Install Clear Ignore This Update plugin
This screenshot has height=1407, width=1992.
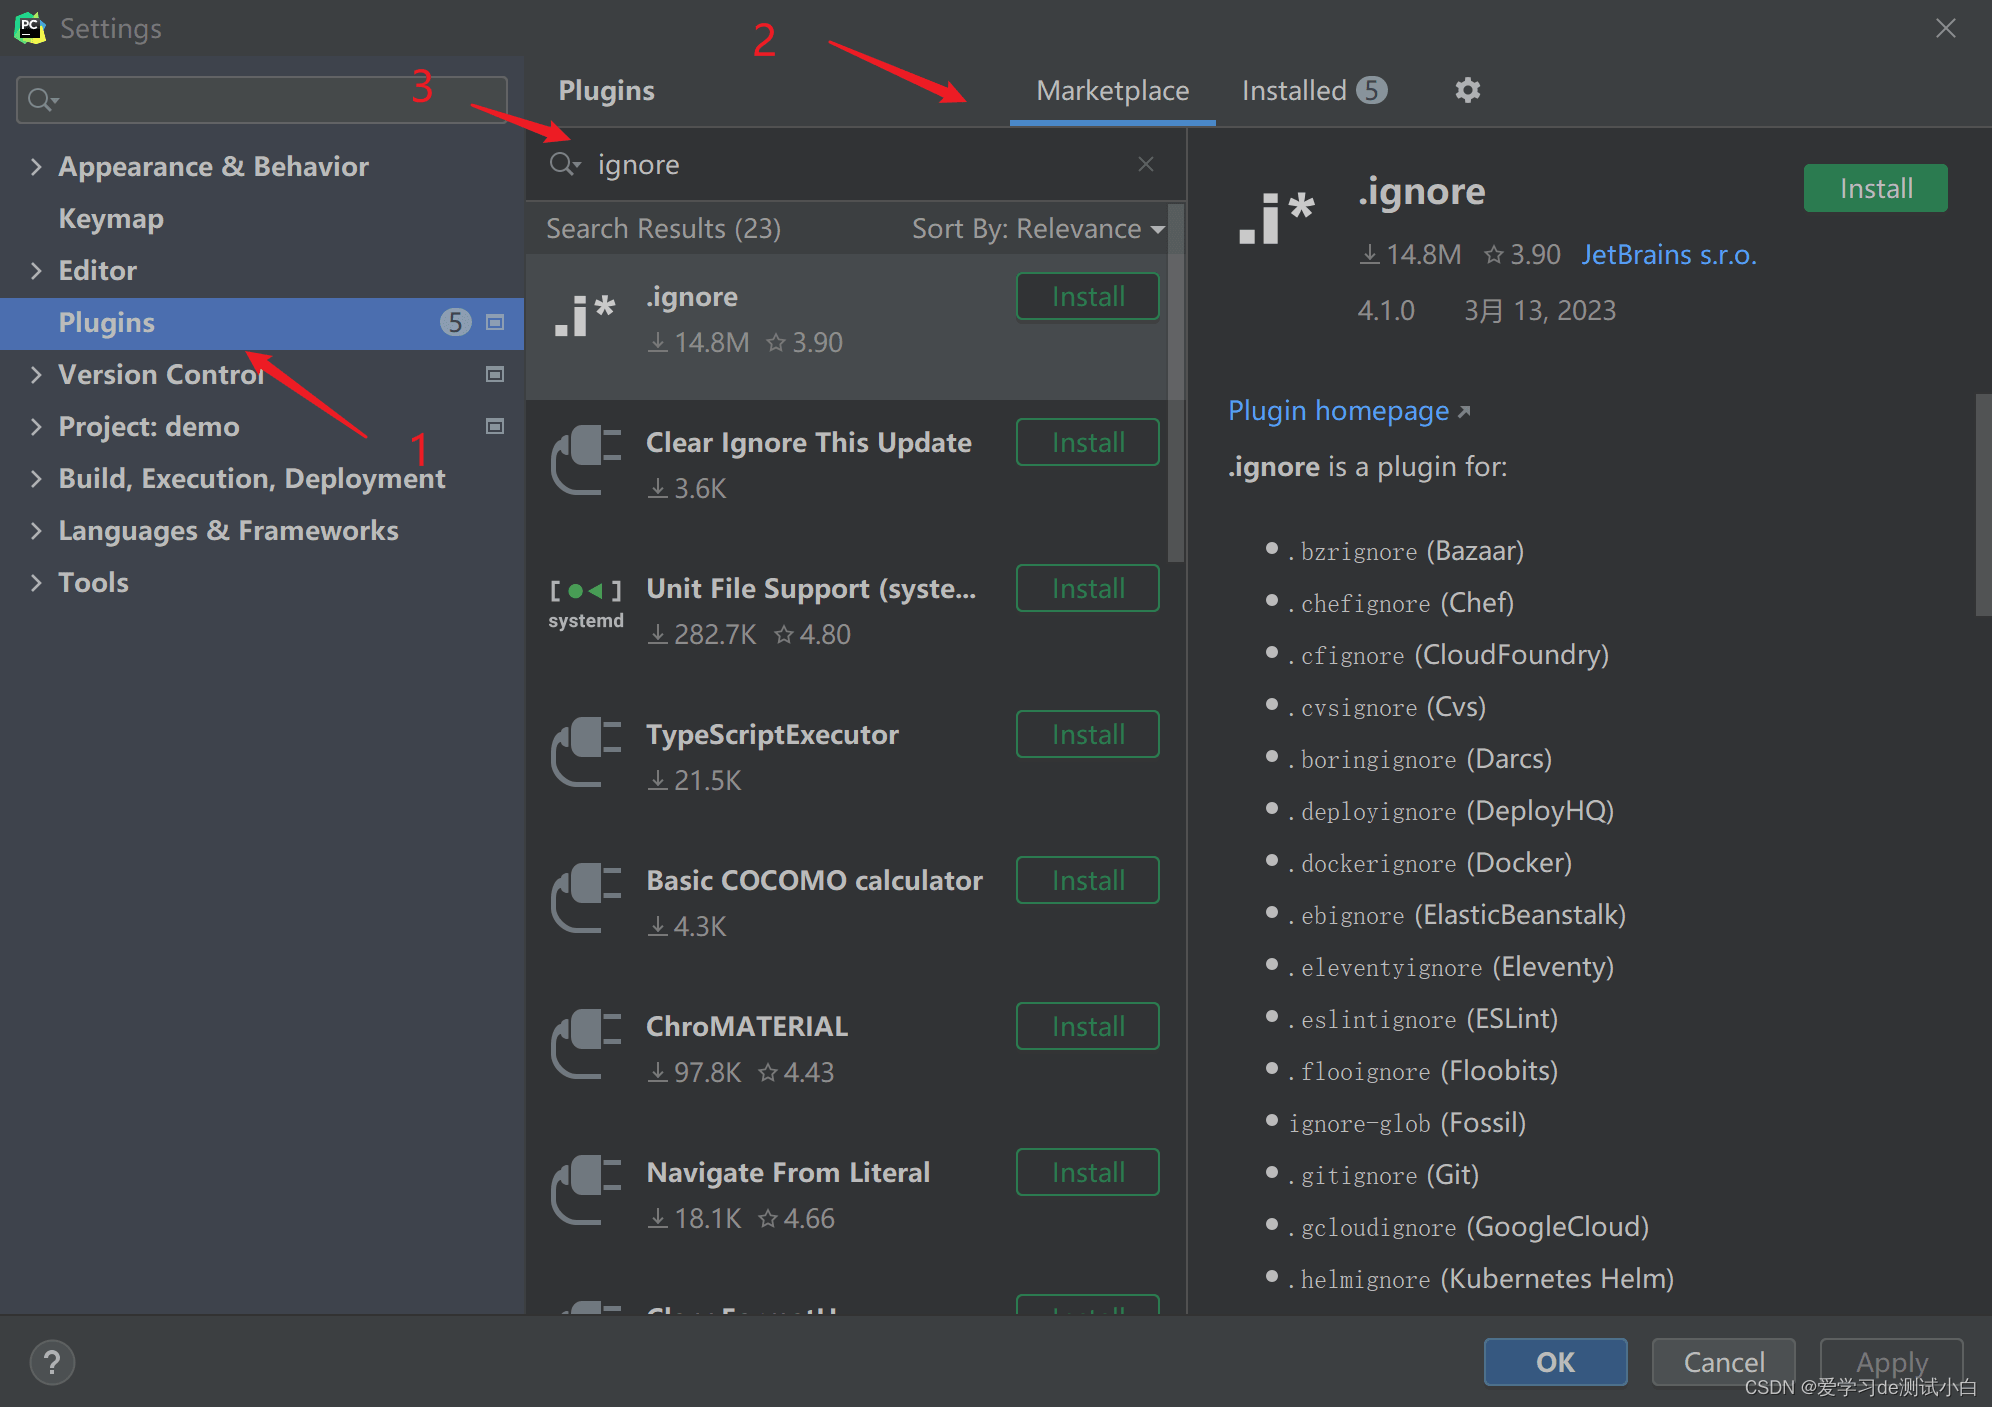tap(1088, 443)
